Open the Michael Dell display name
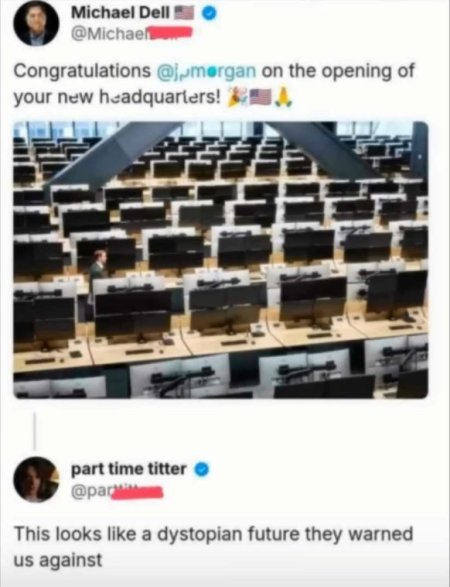Screen dimensions: 450x587 [121, 13]
